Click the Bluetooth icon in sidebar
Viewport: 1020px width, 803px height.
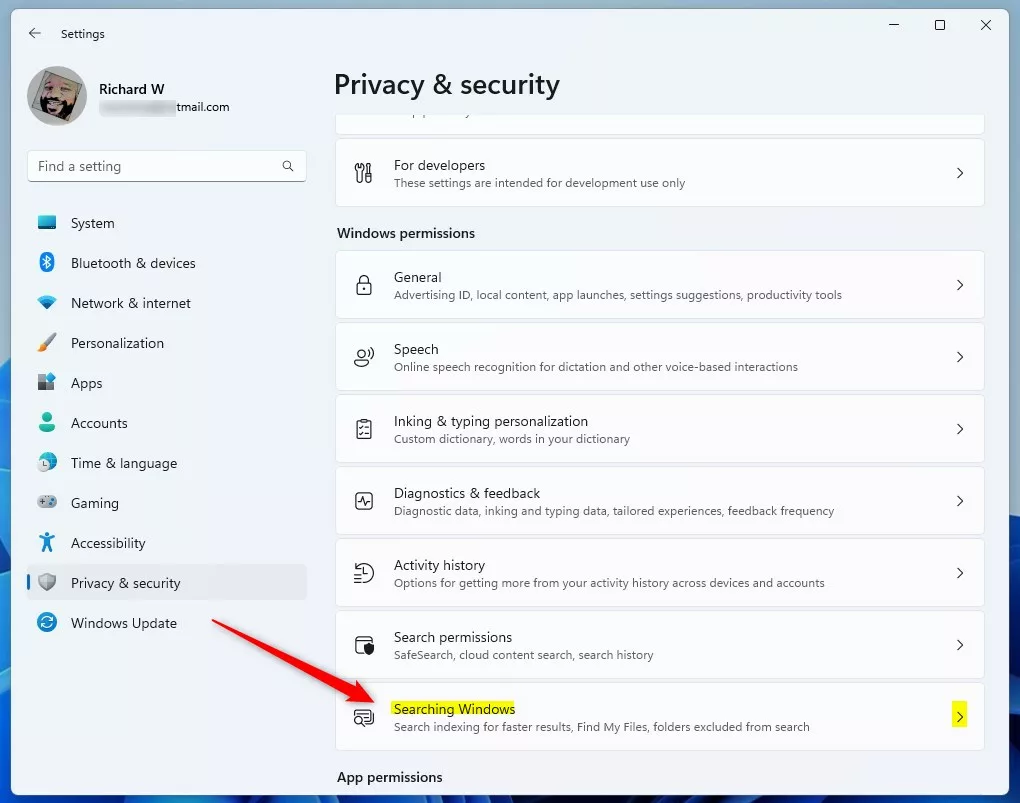coord(47,262)
